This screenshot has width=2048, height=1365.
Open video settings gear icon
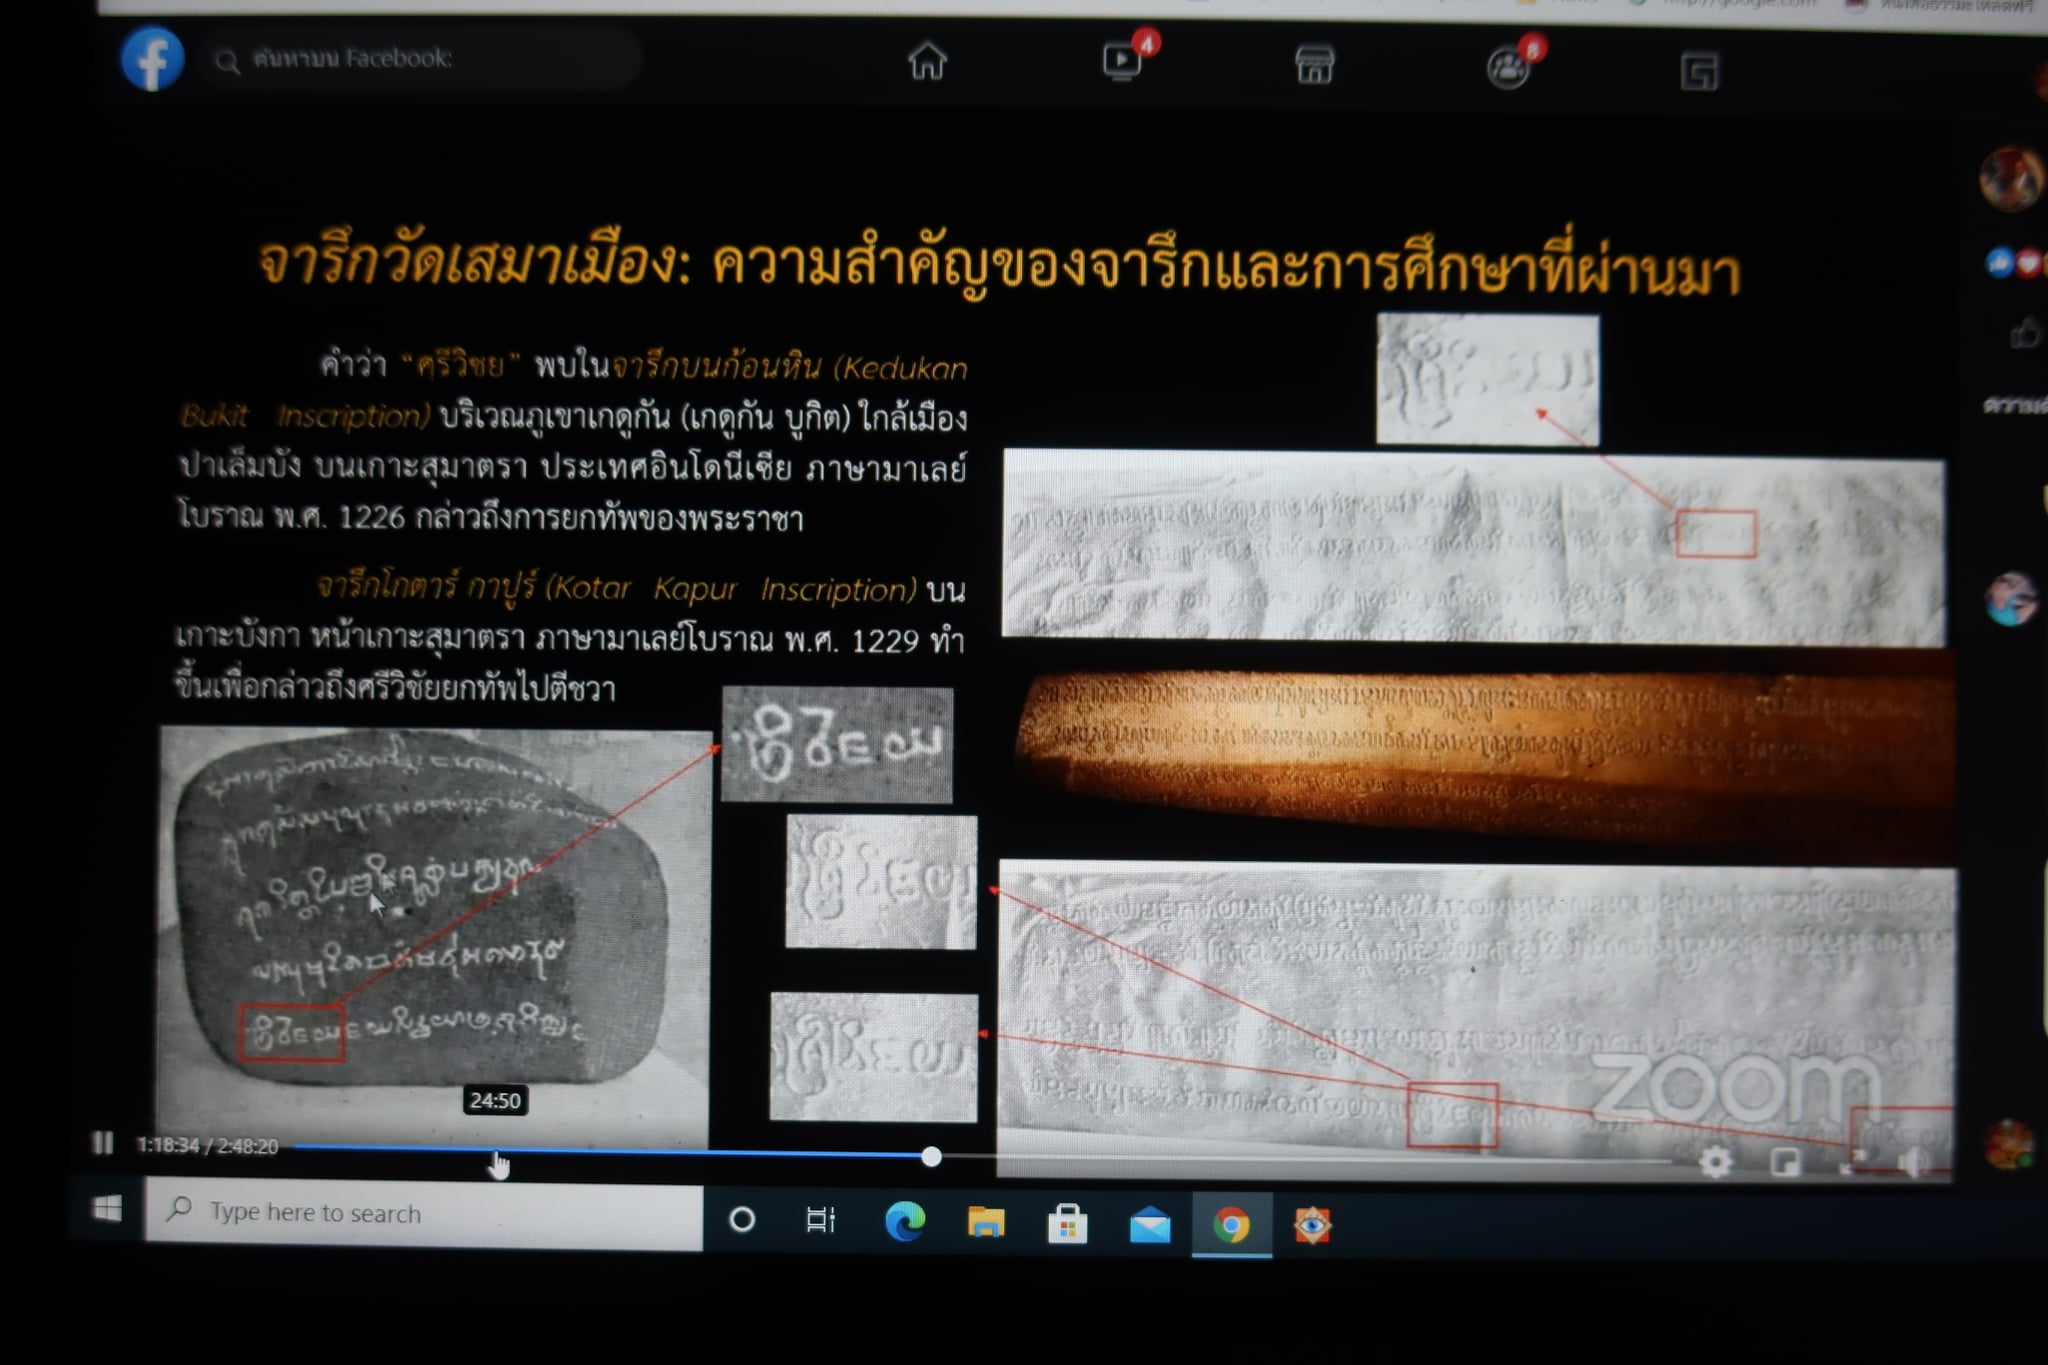[1715, 1161]
